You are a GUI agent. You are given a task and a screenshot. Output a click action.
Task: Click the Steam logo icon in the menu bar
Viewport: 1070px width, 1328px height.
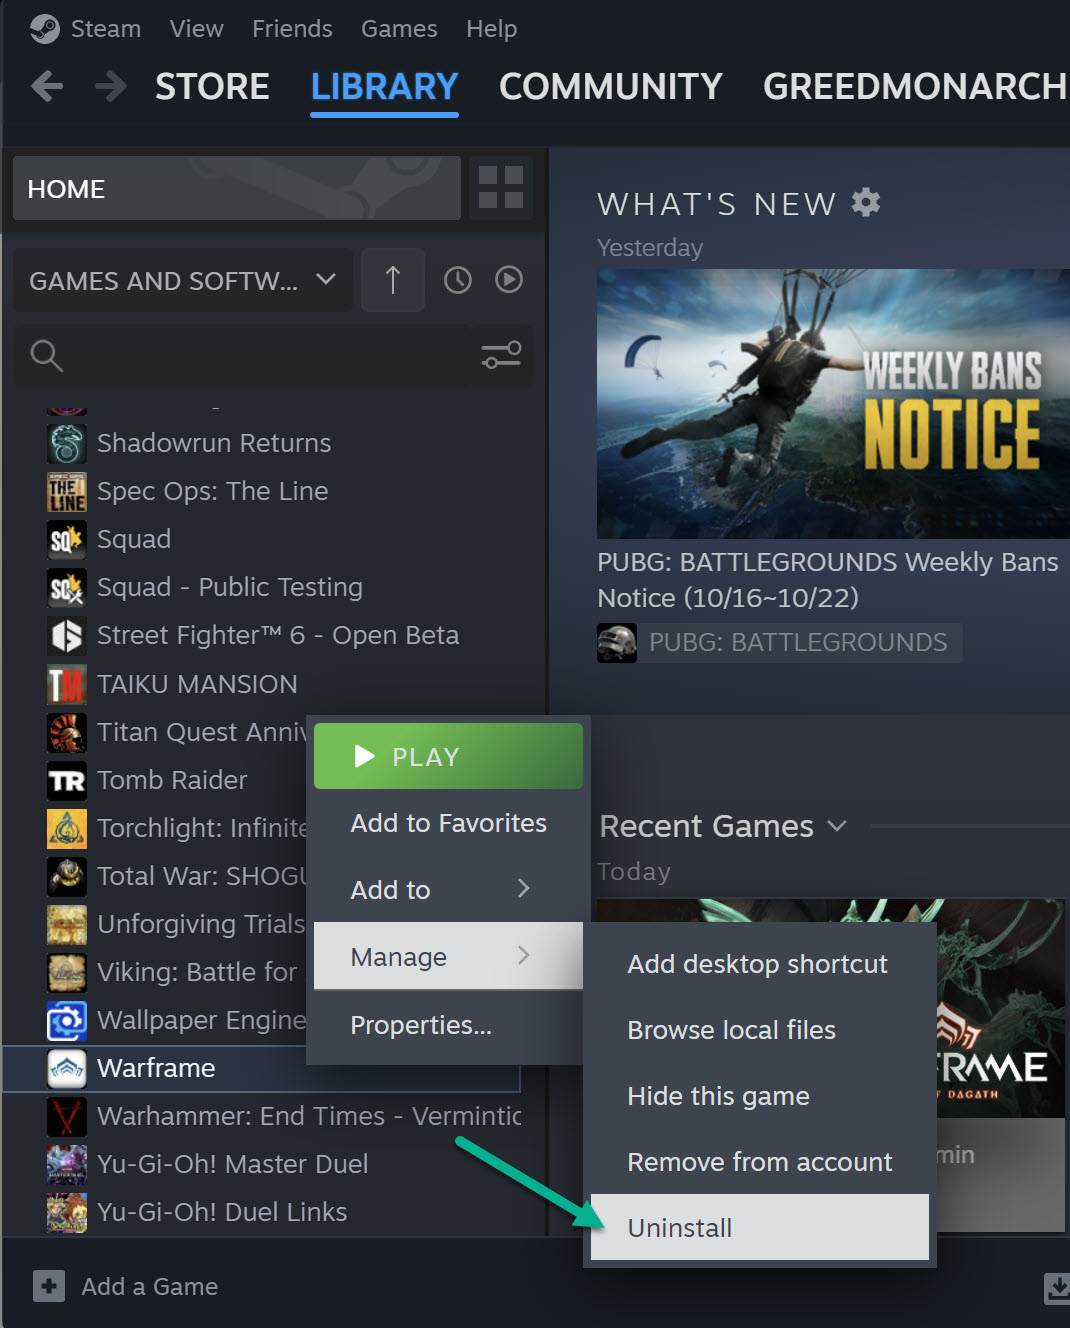44,29
